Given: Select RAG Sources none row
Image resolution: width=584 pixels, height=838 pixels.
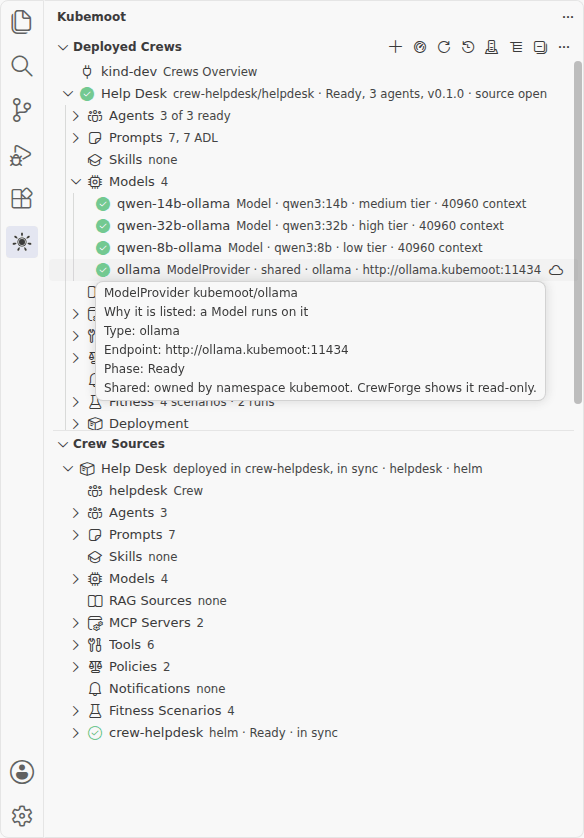Looking at the screenshot, I should (x=312, y=601).
